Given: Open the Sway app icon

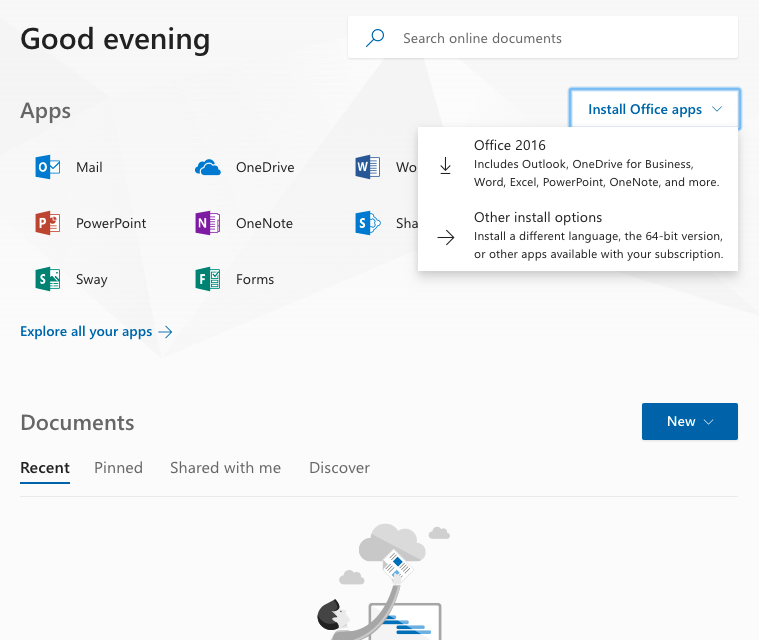Looking at the screenshot, I should click(47, 279).
